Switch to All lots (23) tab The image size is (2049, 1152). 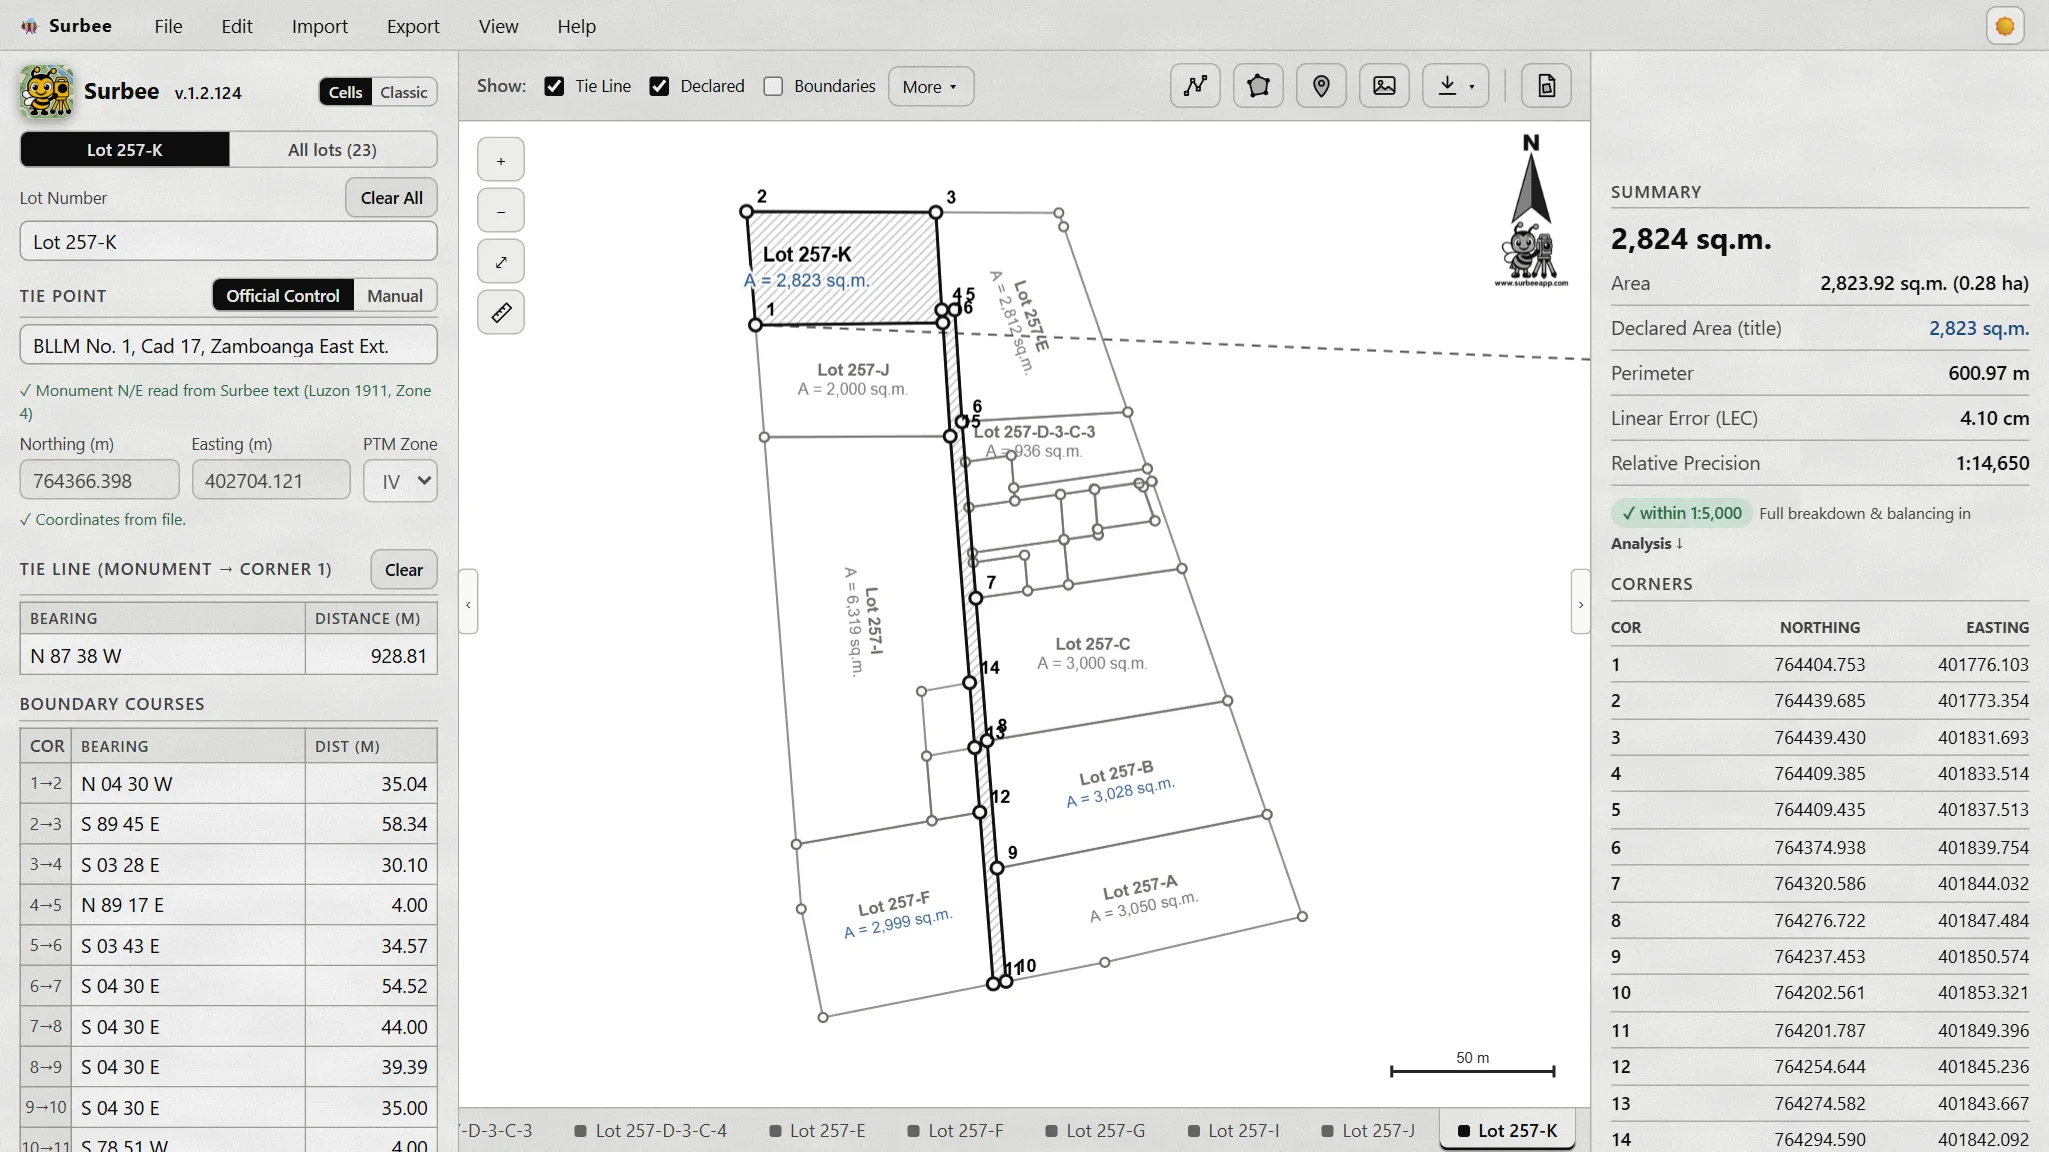(332, 150)
